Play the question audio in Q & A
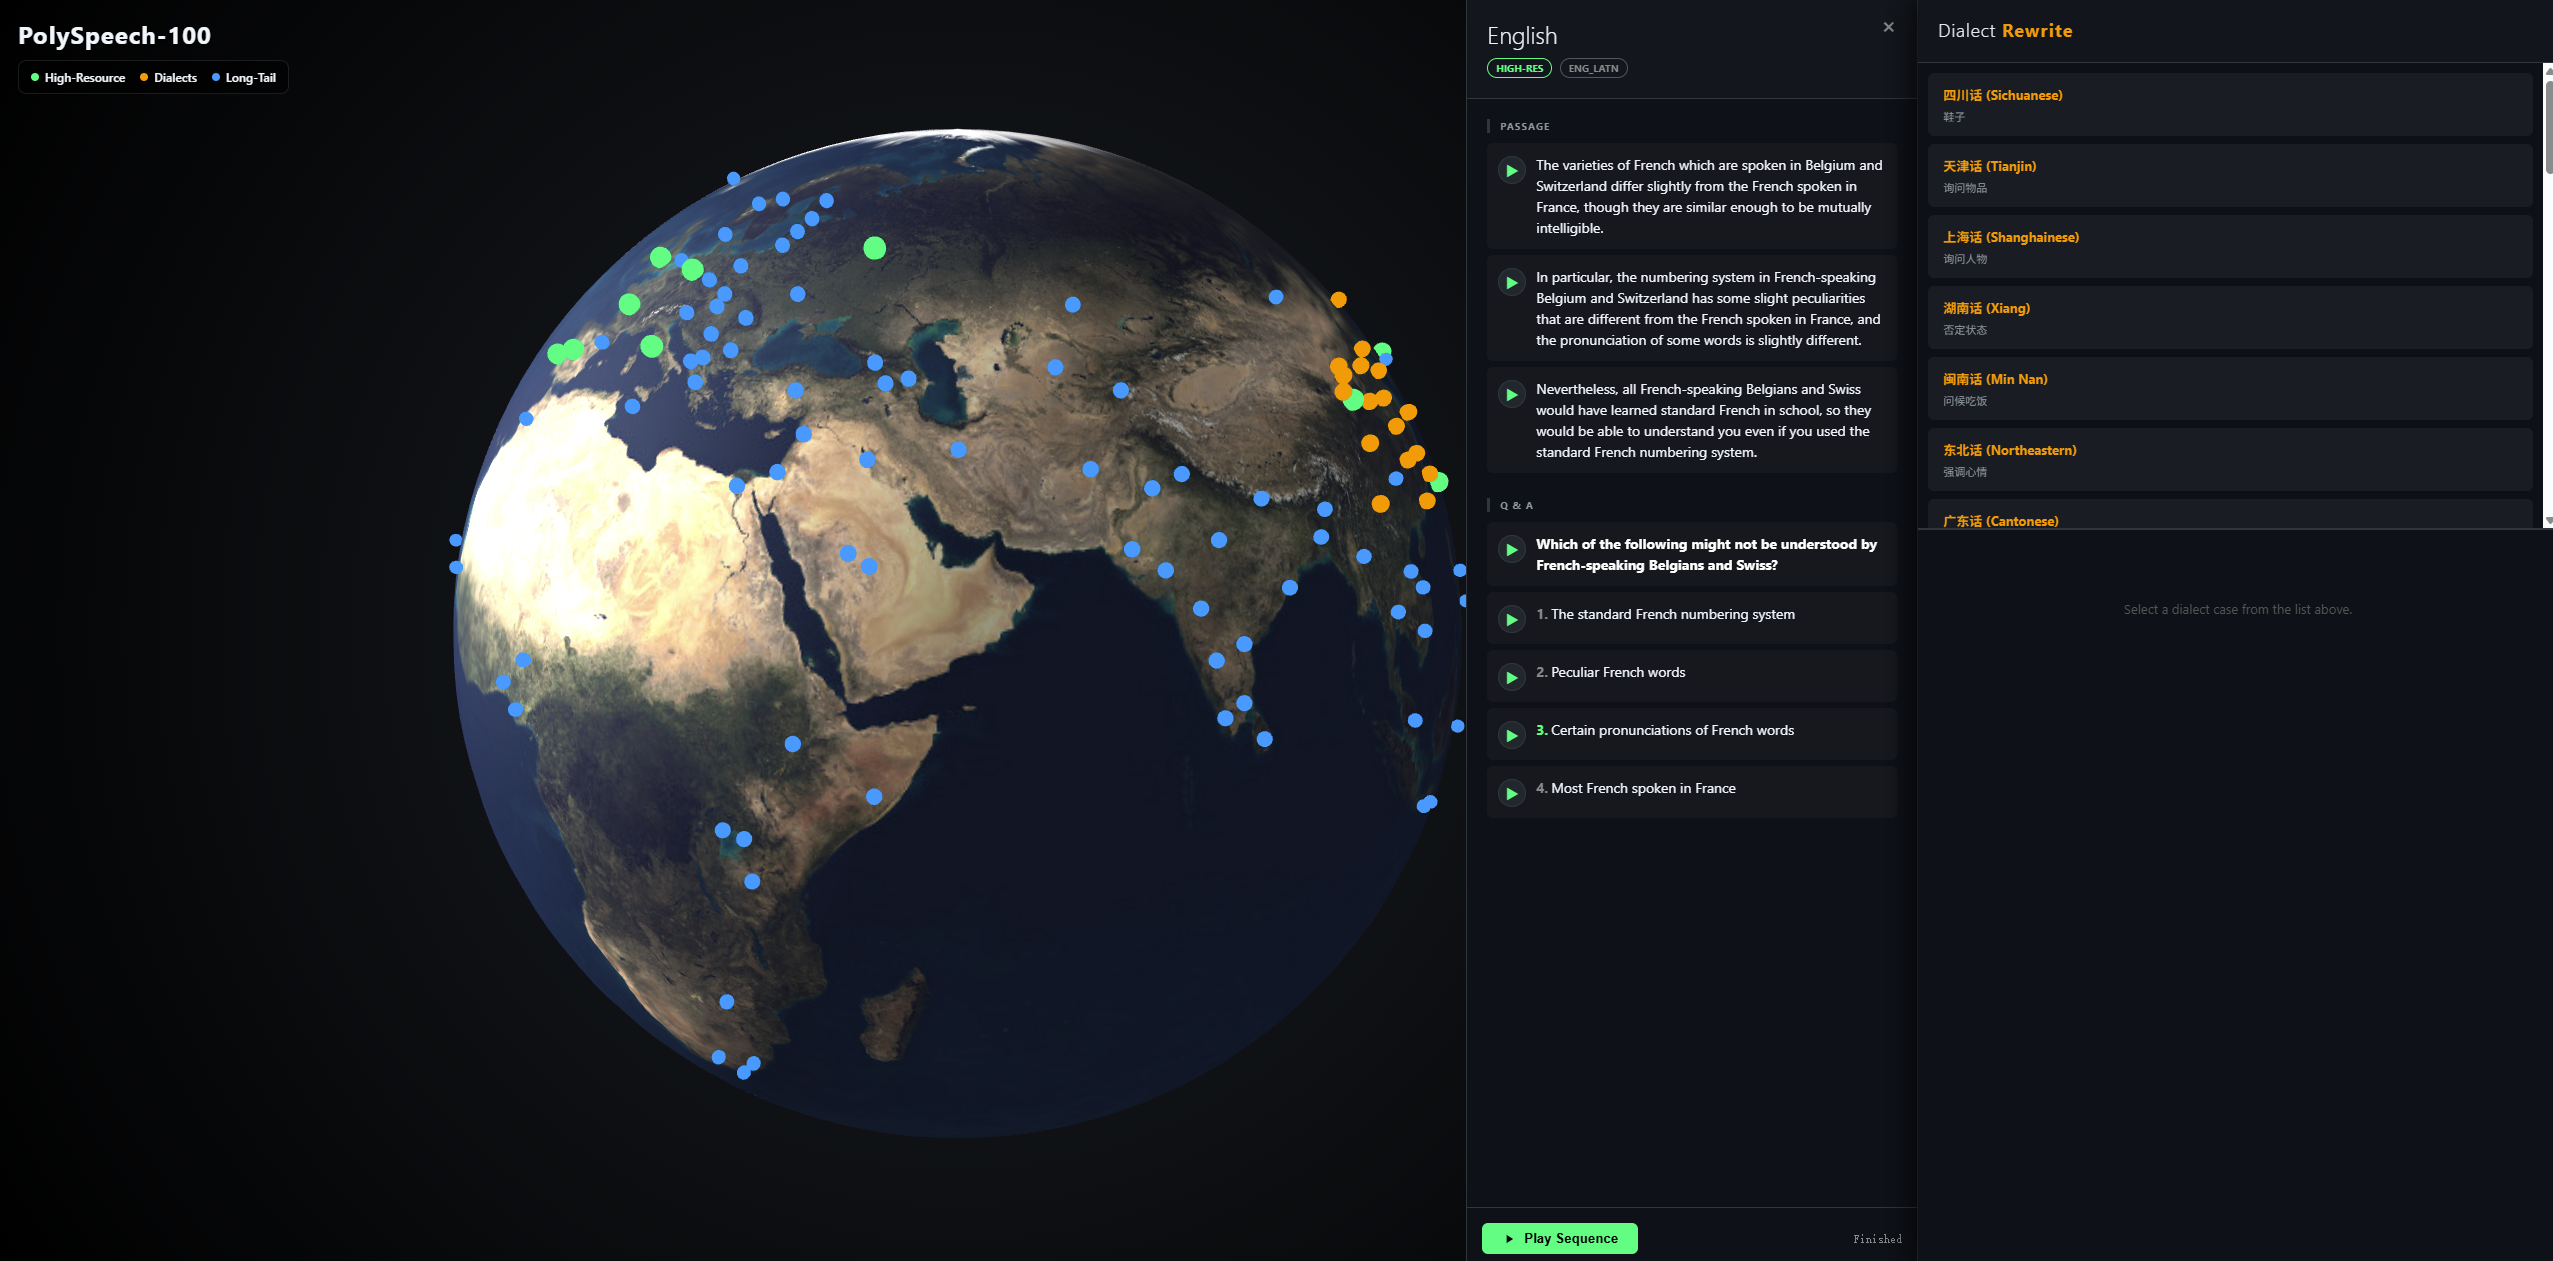 1511,550
